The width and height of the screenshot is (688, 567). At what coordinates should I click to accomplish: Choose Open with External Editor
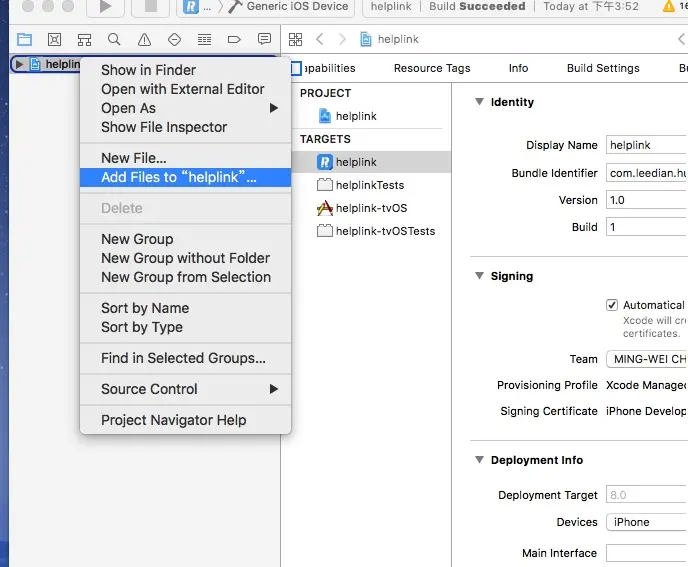(185, 89)
